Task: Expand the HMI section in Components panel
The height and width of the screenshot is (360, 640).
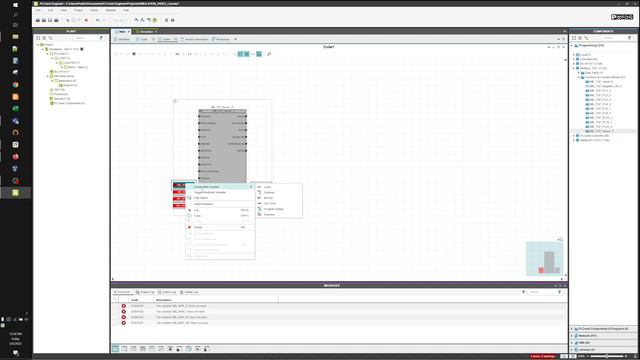Action: 571,342
